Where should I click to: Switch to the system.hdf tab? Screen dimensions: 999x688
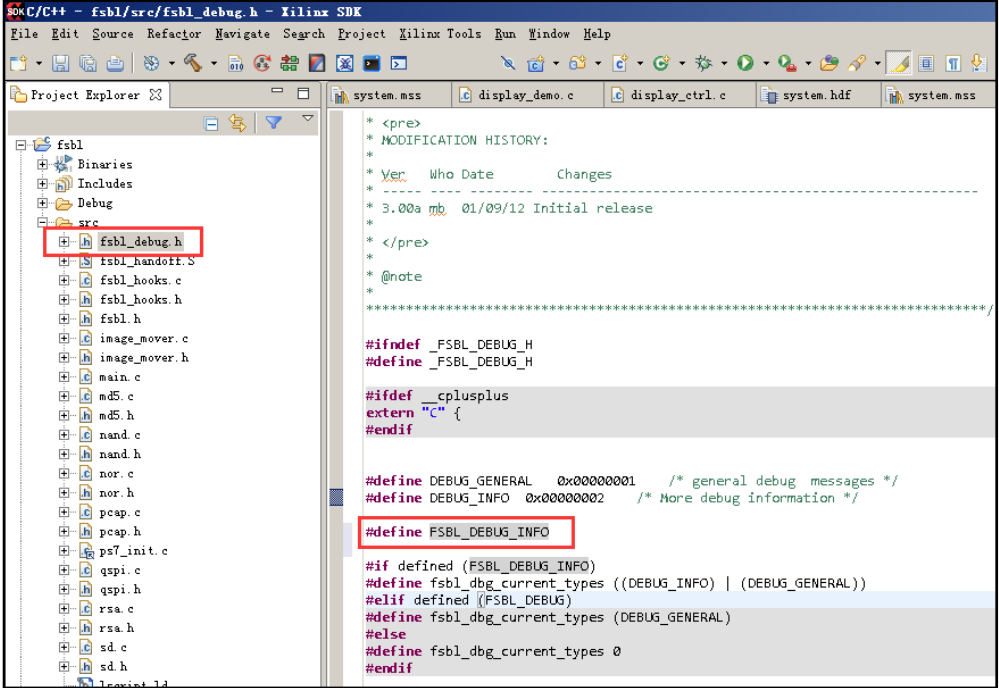817,95
